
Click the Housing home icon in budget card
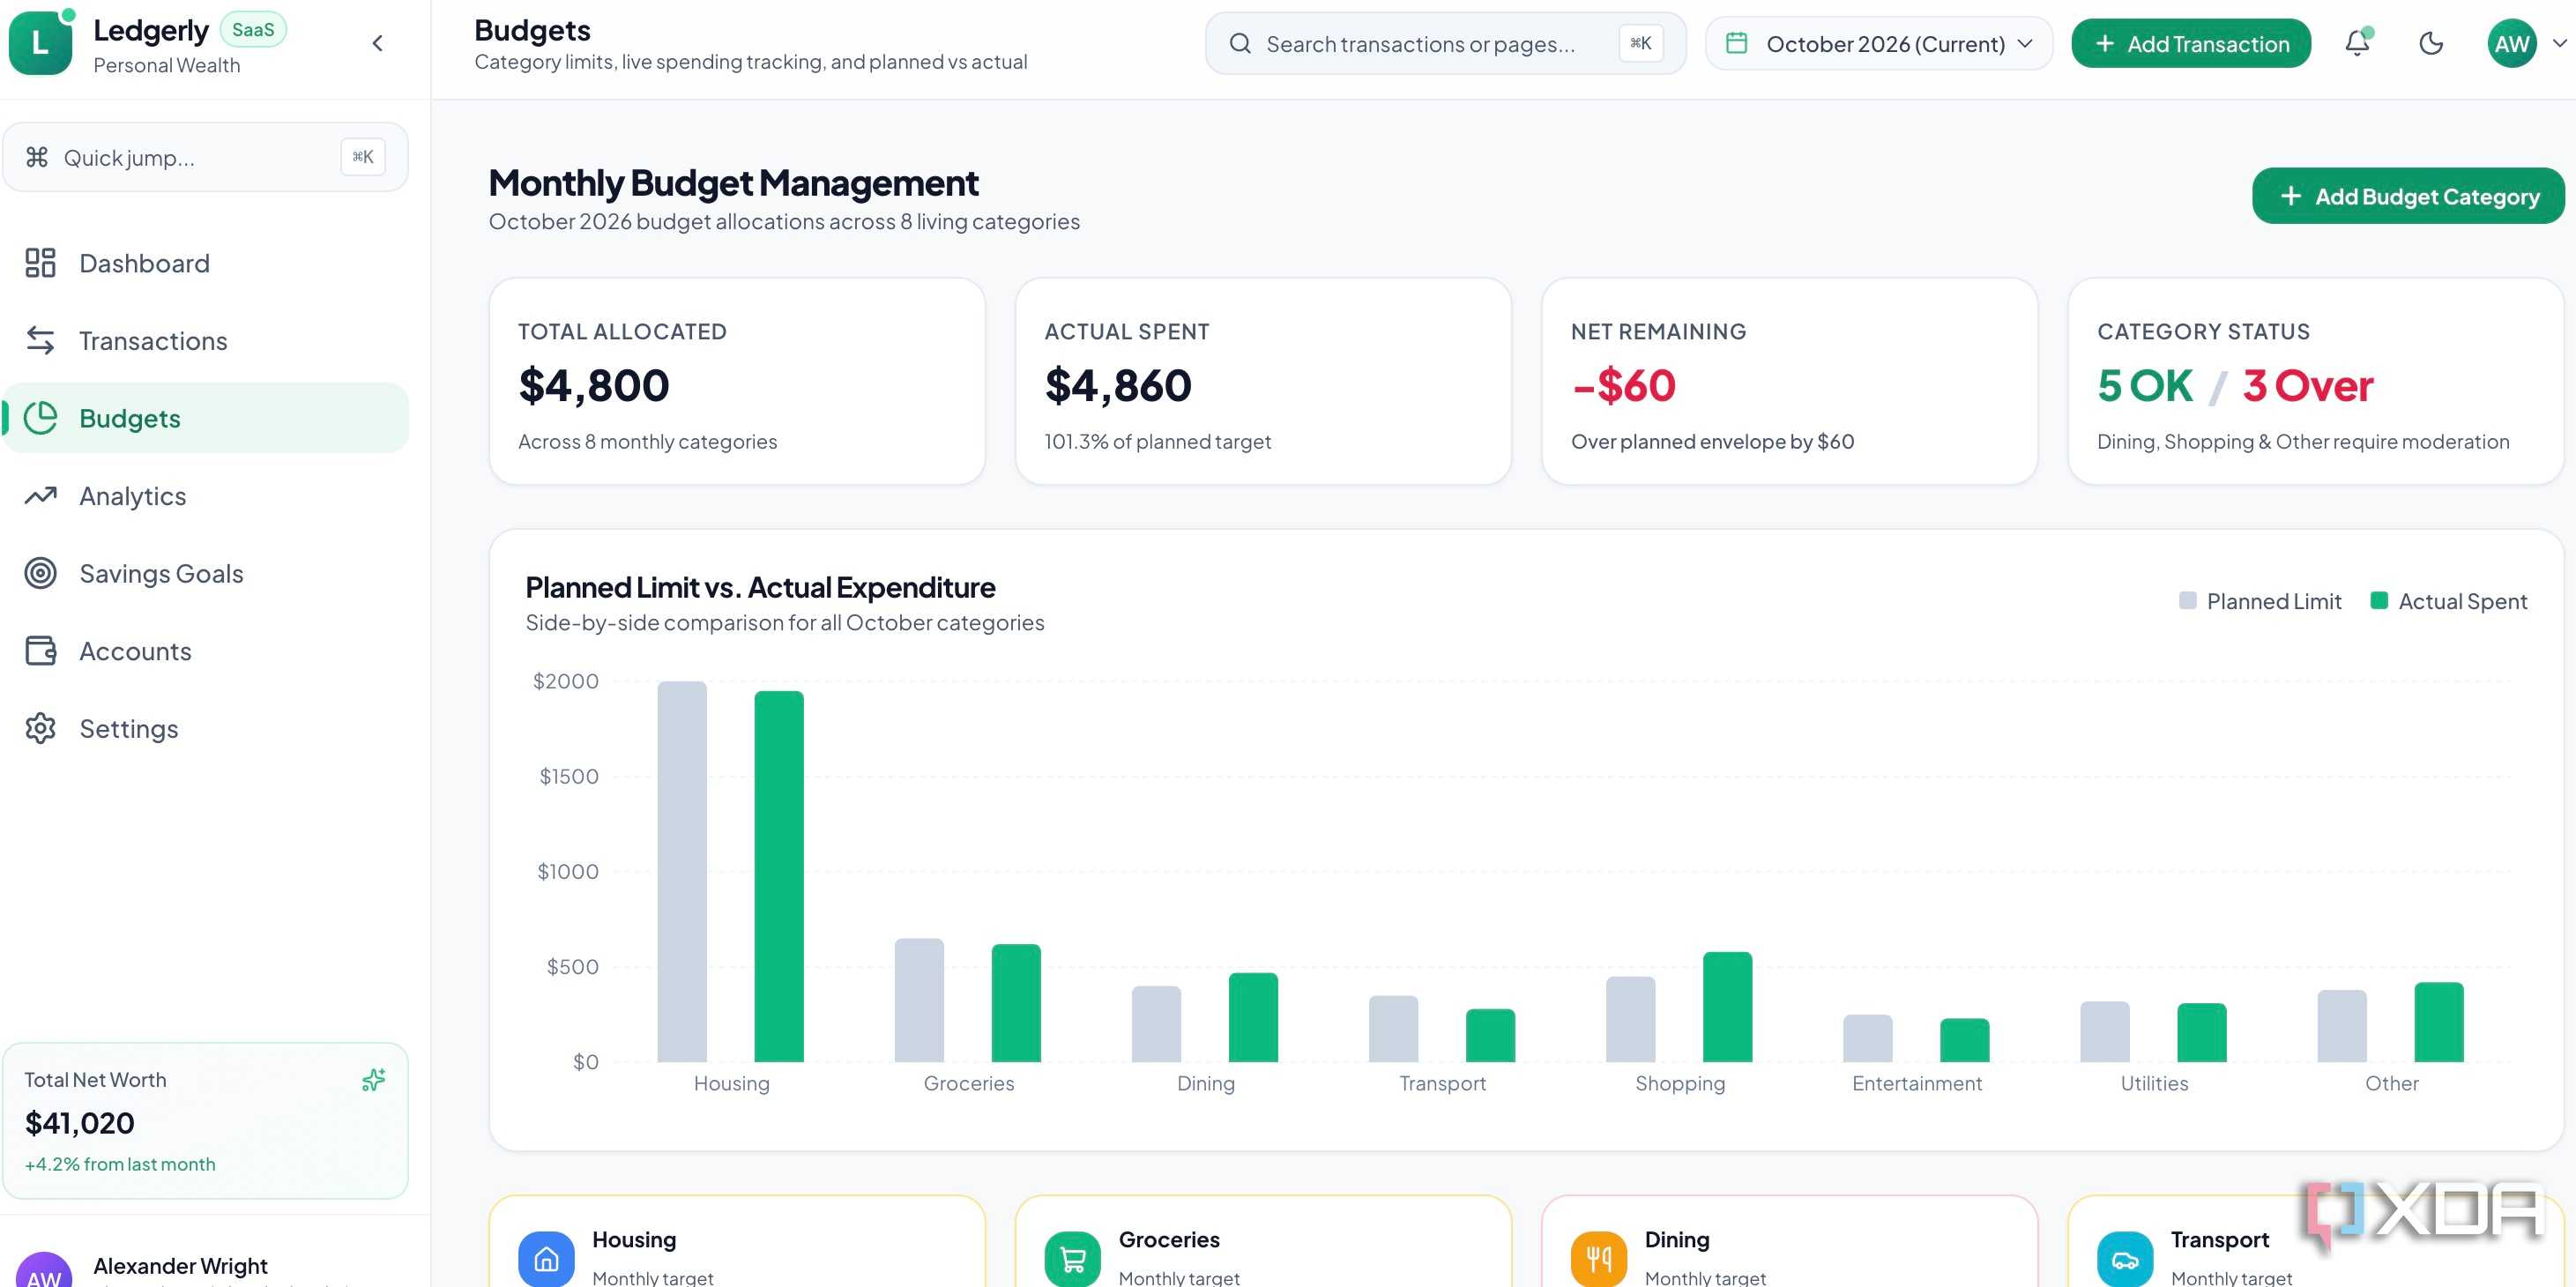point(546,1258)
